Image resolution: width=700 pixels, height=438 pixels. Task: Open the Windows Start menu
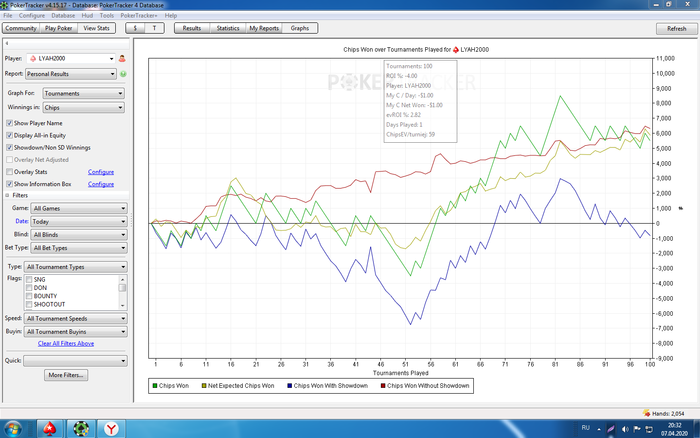(x=14, y=428)
